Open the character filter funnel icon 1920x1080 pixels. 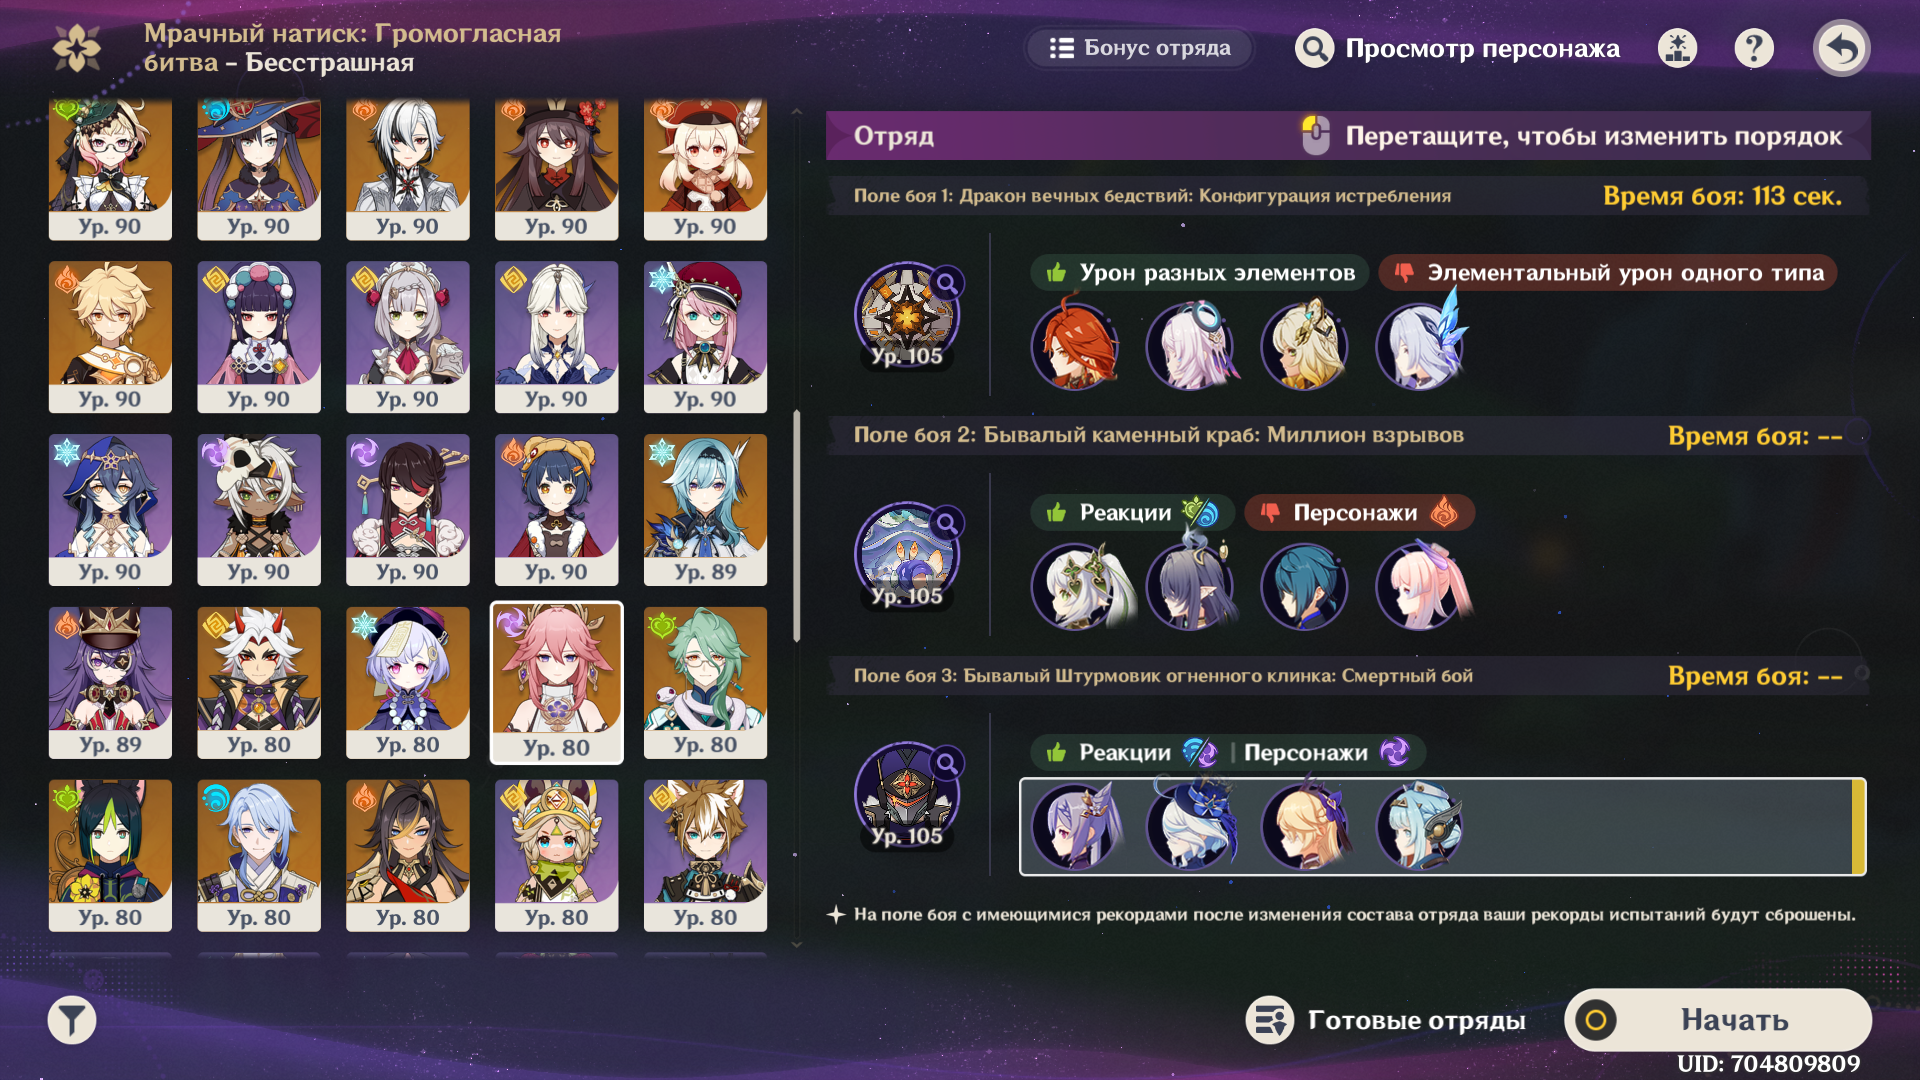coord(72,1020)
